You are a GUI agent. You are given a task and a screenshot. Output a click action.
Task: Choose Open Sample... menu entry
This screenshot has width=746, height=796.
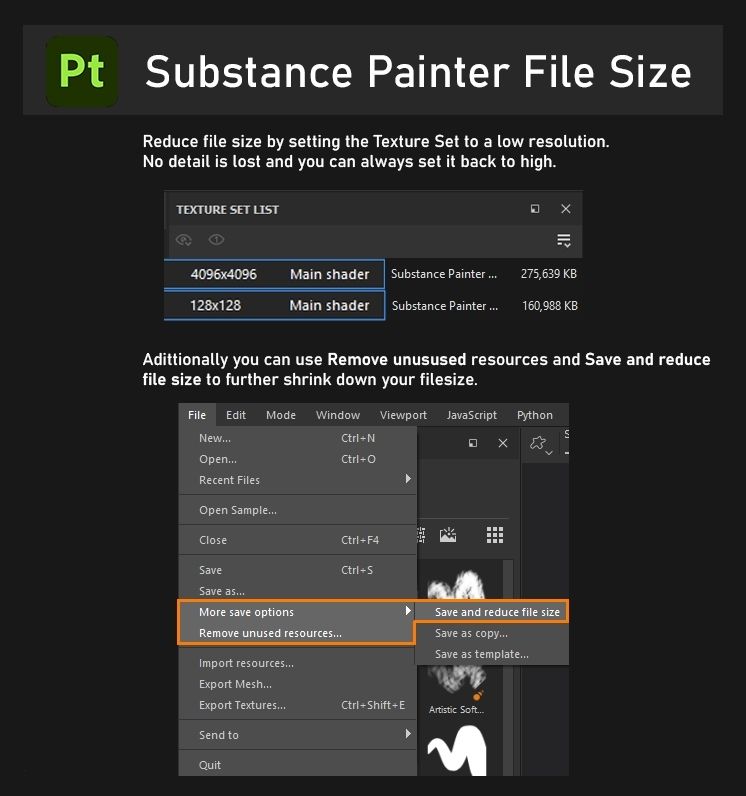pos(297,510)
